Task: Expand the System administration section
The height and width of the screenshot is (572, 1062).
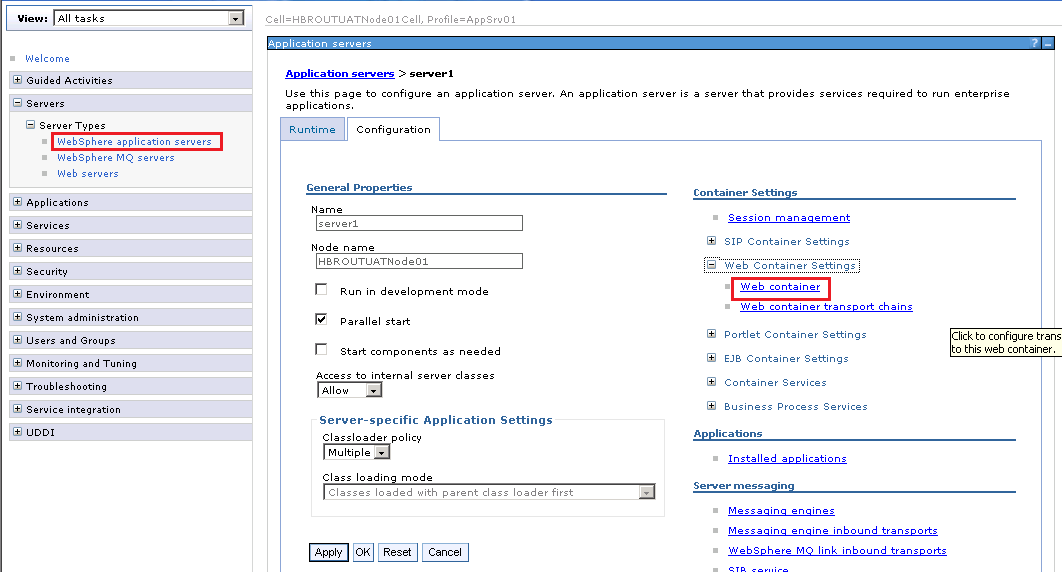Action: point(18,317)
